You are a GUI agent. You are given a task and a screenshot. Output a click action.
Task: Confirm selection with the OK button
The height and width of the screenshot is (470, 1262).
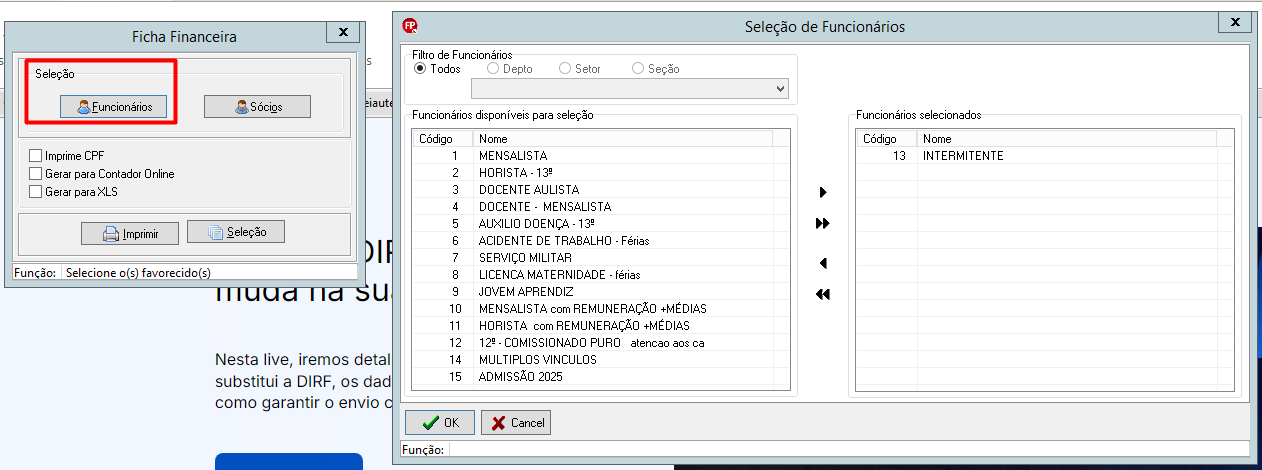click(x=440, y=423)
